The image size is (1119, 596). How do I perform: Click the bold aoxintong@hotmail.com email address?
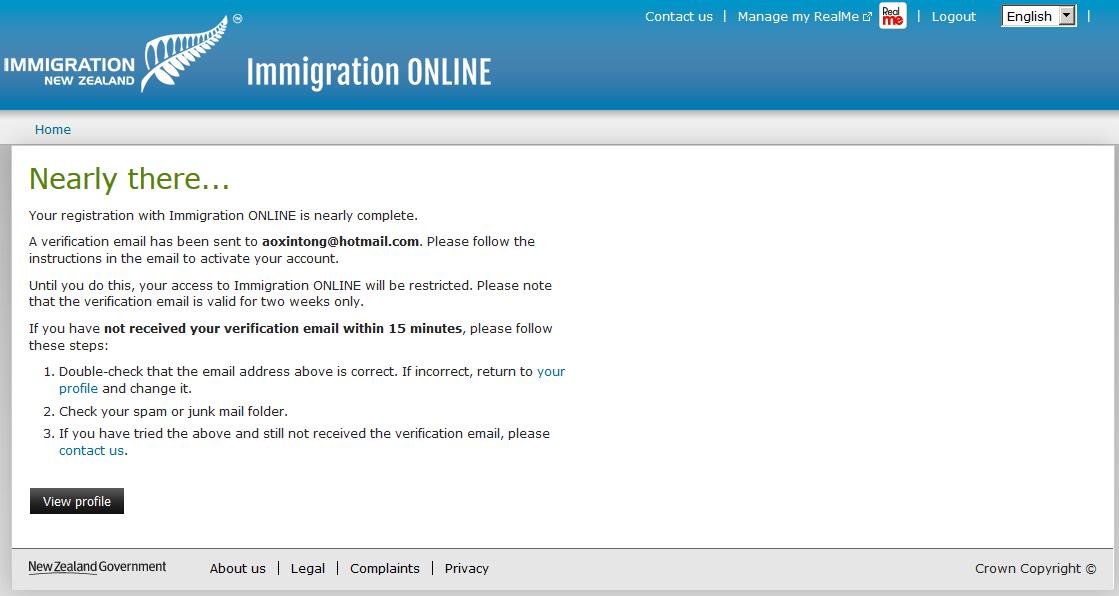click(x=340, y=241)
